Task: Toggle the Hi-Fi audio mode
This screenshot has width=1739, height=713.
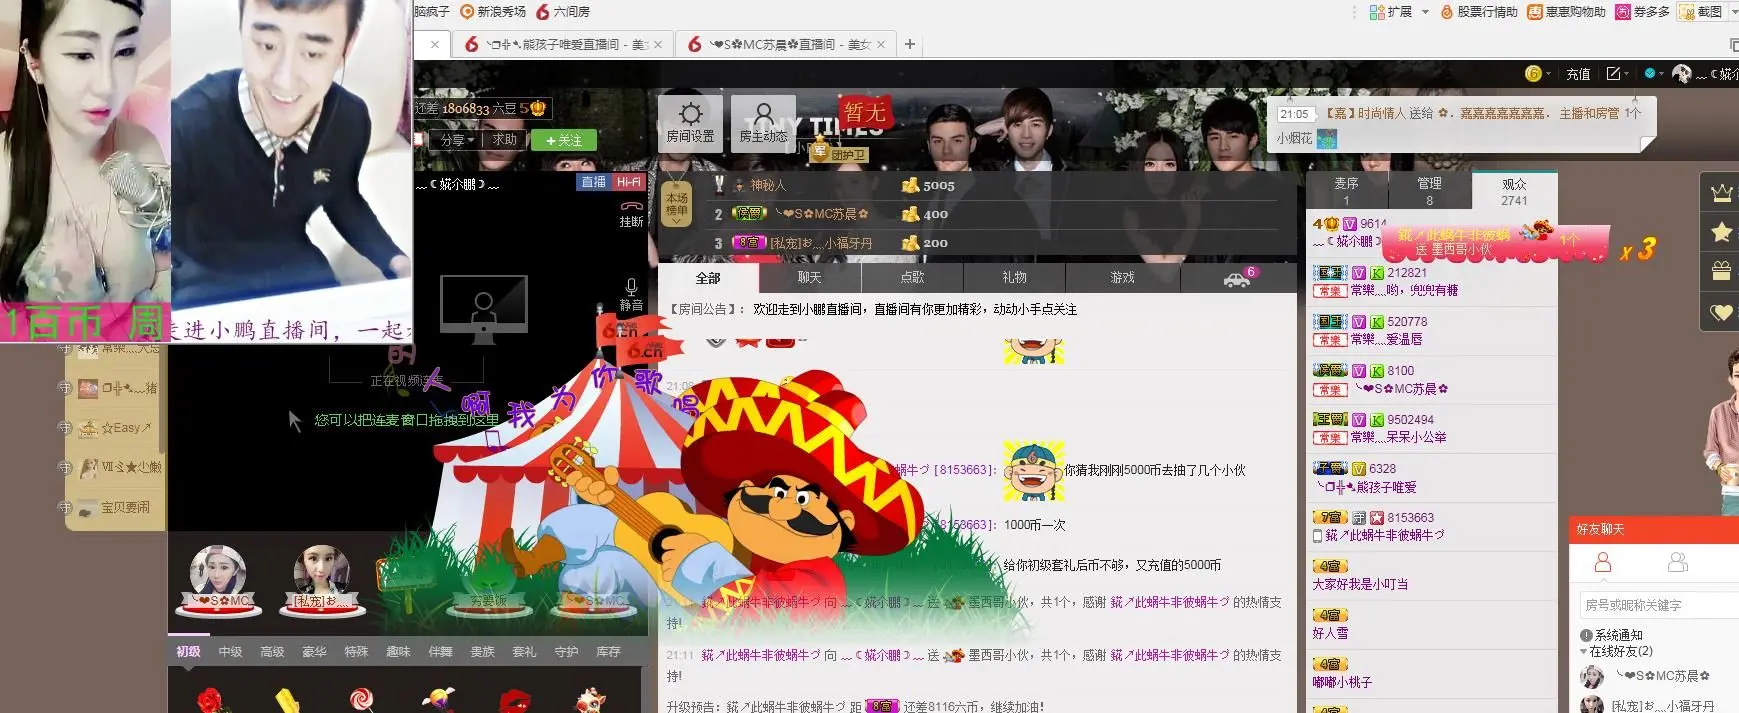Action: [x=629, y=182]
